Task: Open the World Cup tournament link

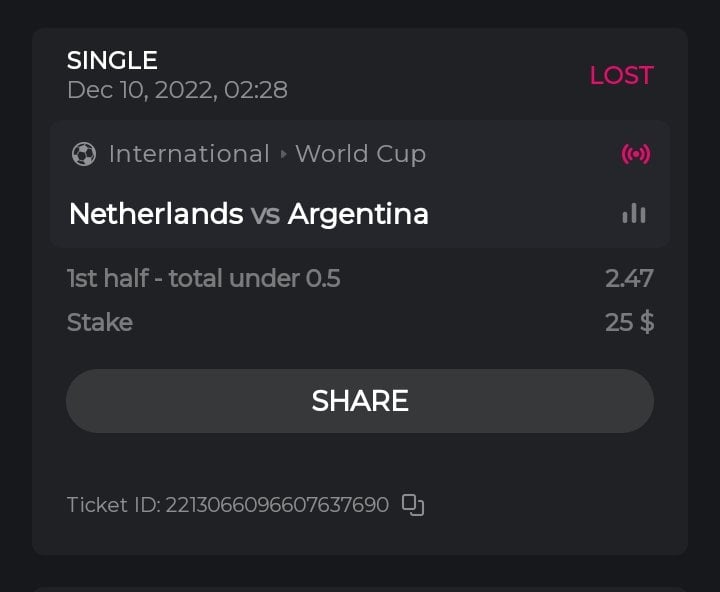Action: pos(361,154)
